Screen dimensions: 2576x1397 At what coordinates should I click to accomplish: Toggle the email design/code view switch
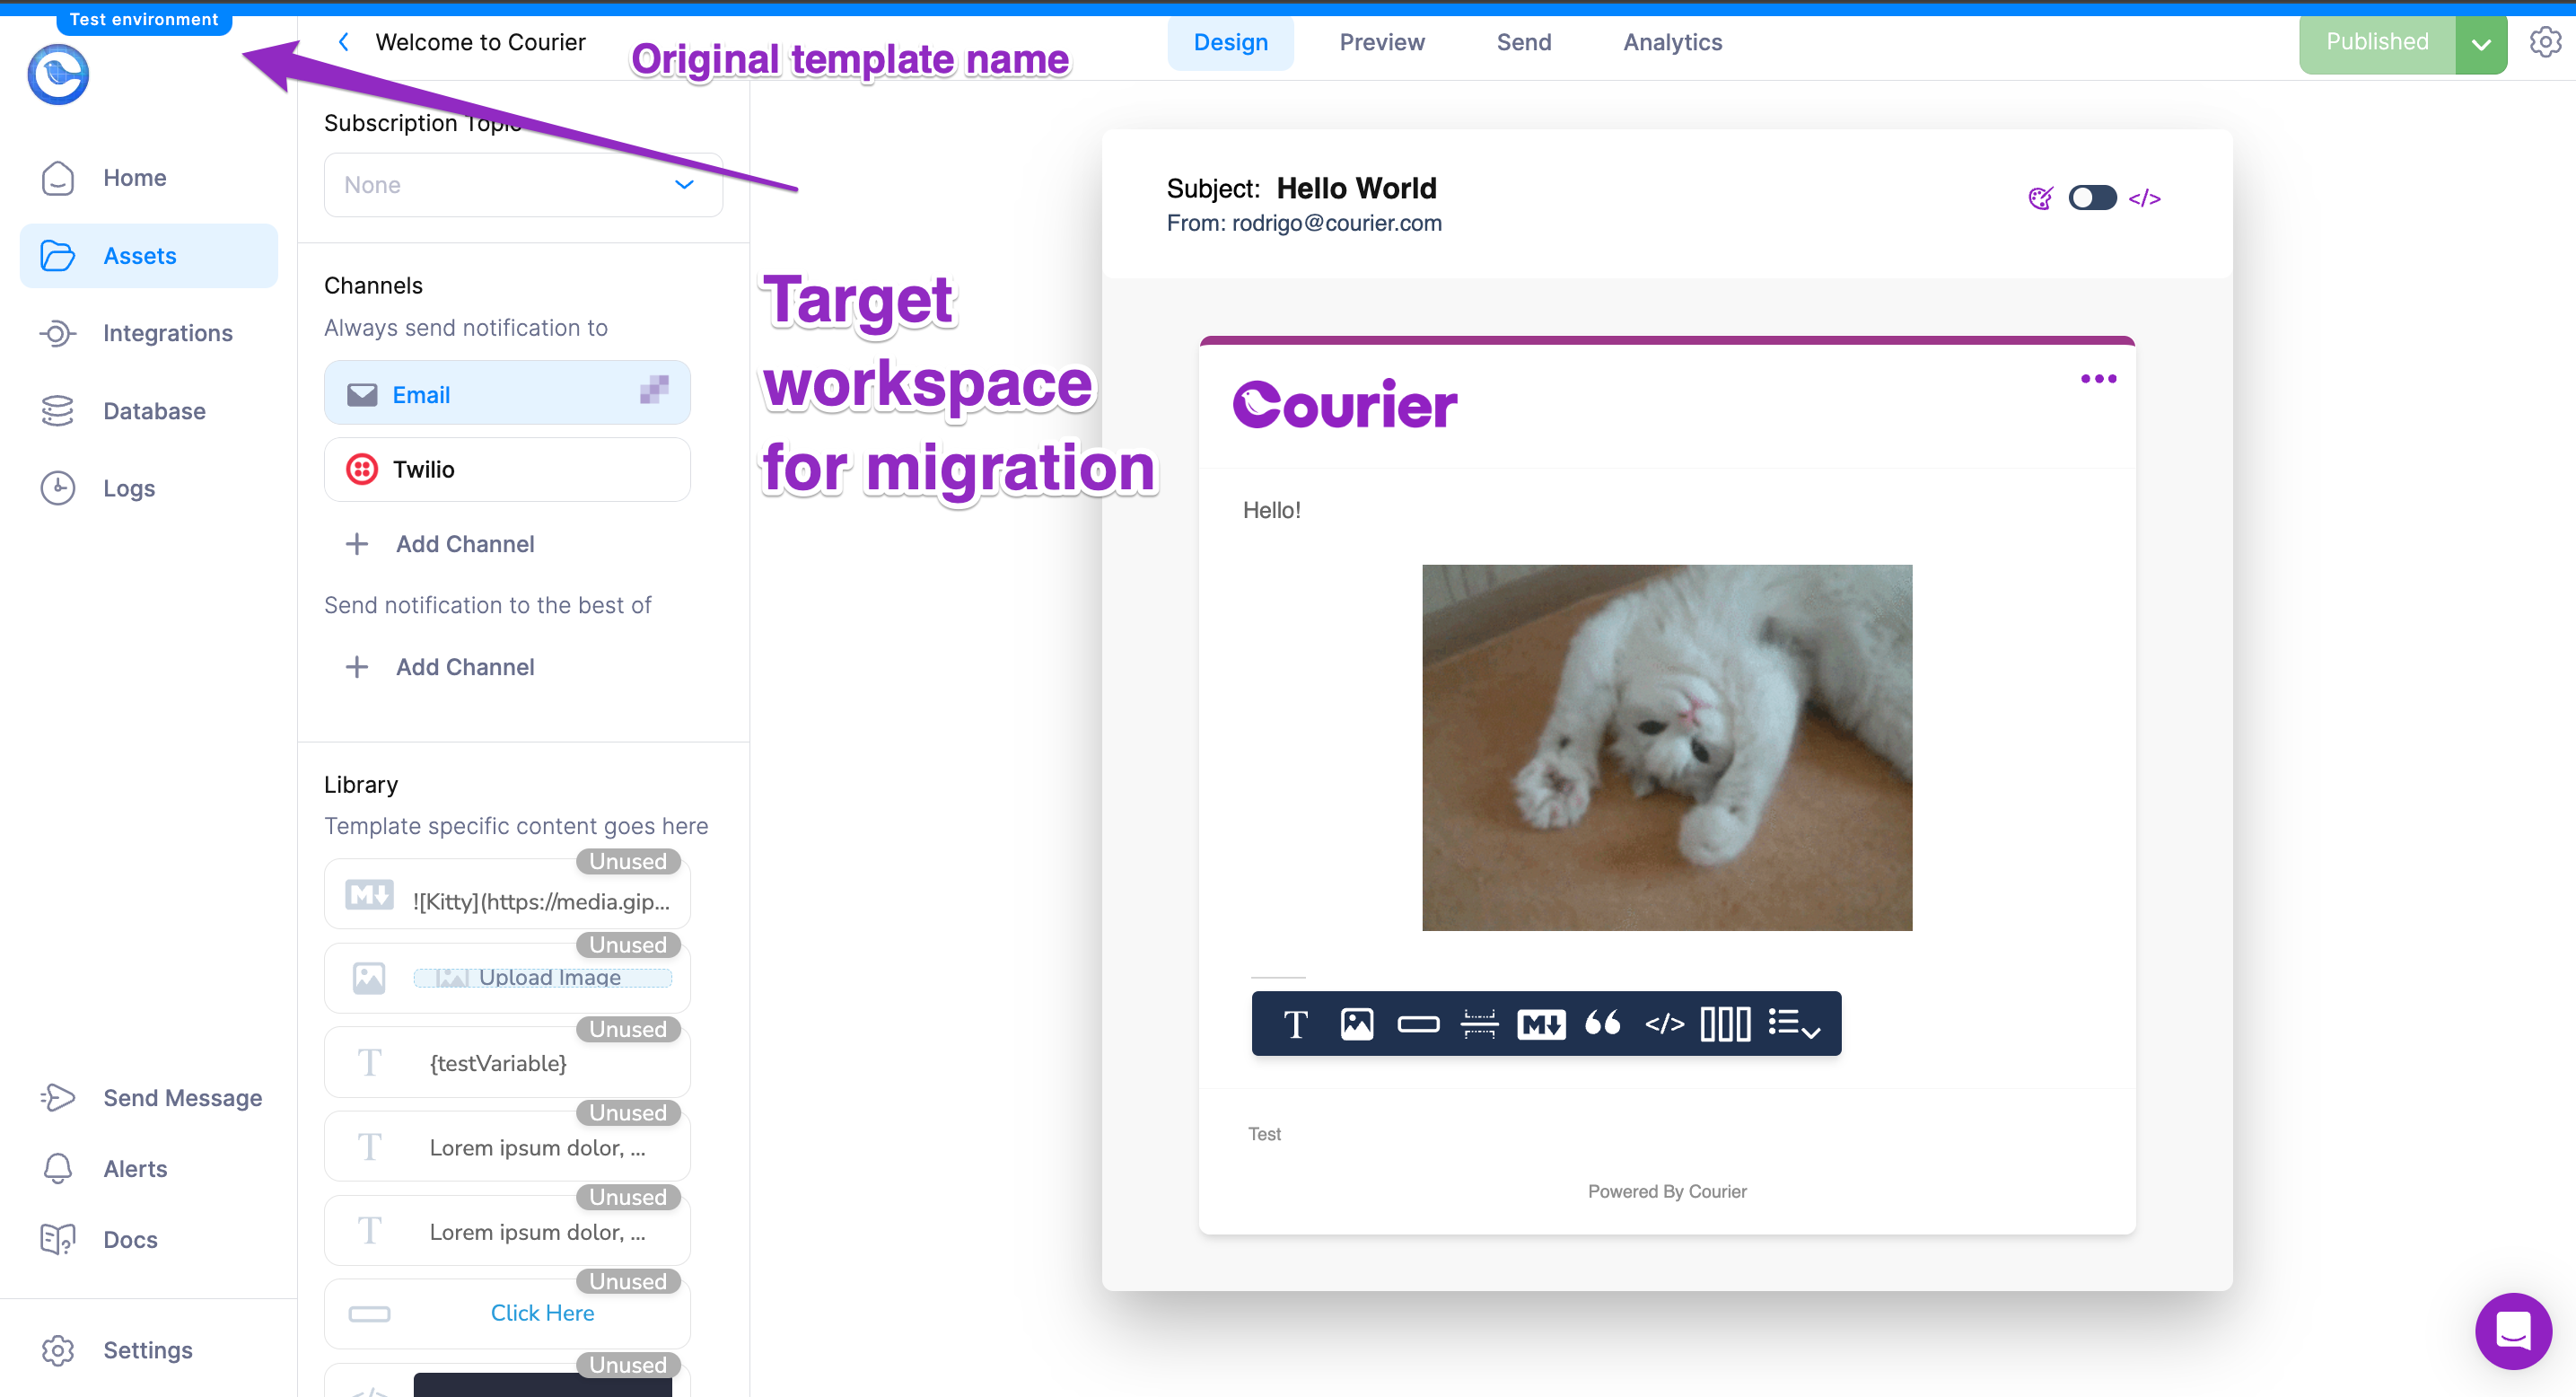2092,197
